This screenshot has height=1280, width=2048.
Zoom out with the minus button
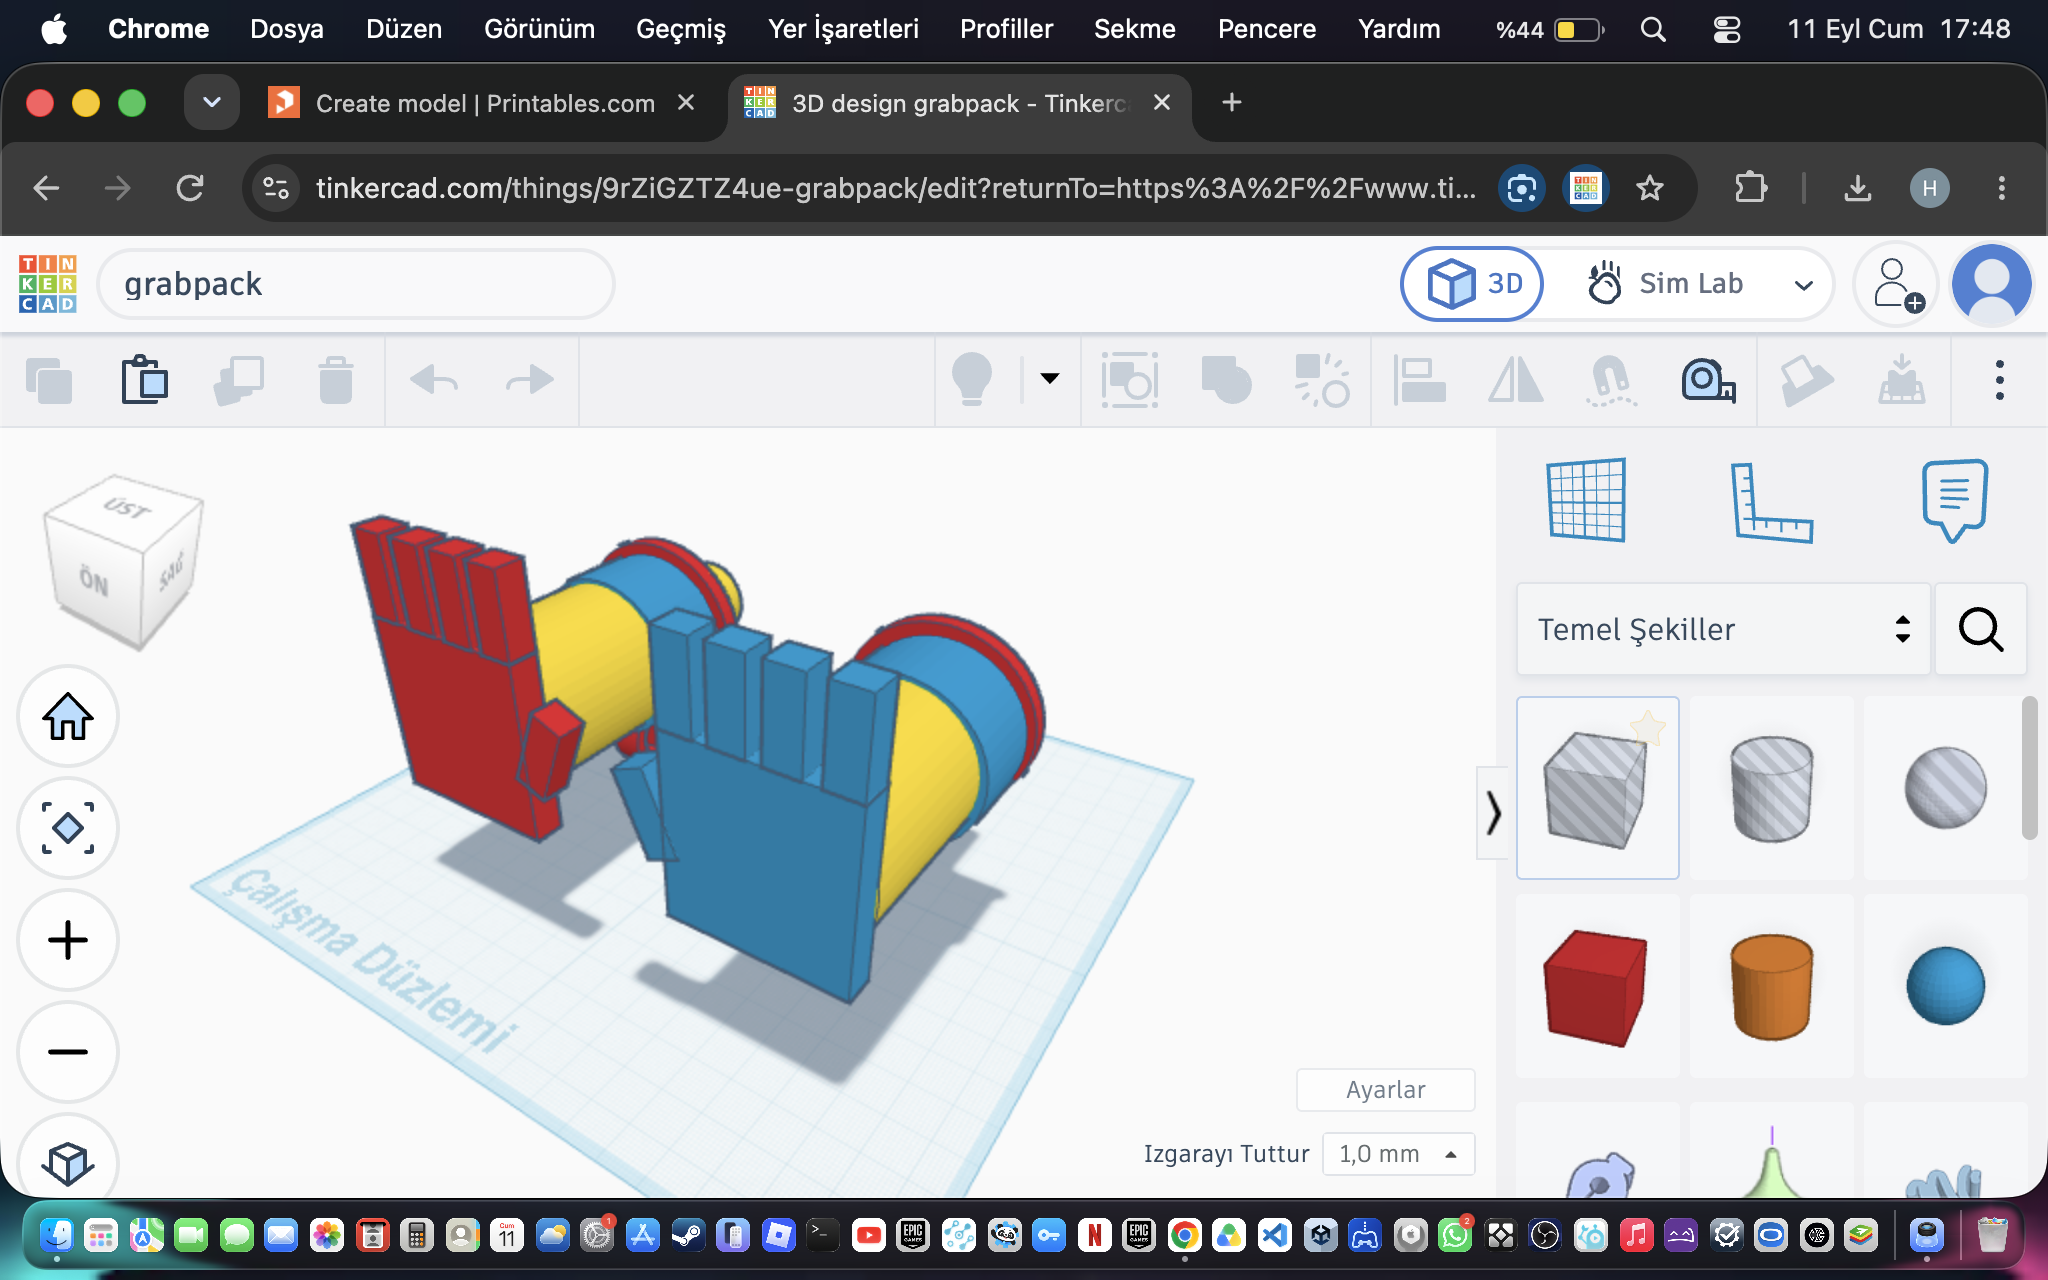[x=68, y=1052]
